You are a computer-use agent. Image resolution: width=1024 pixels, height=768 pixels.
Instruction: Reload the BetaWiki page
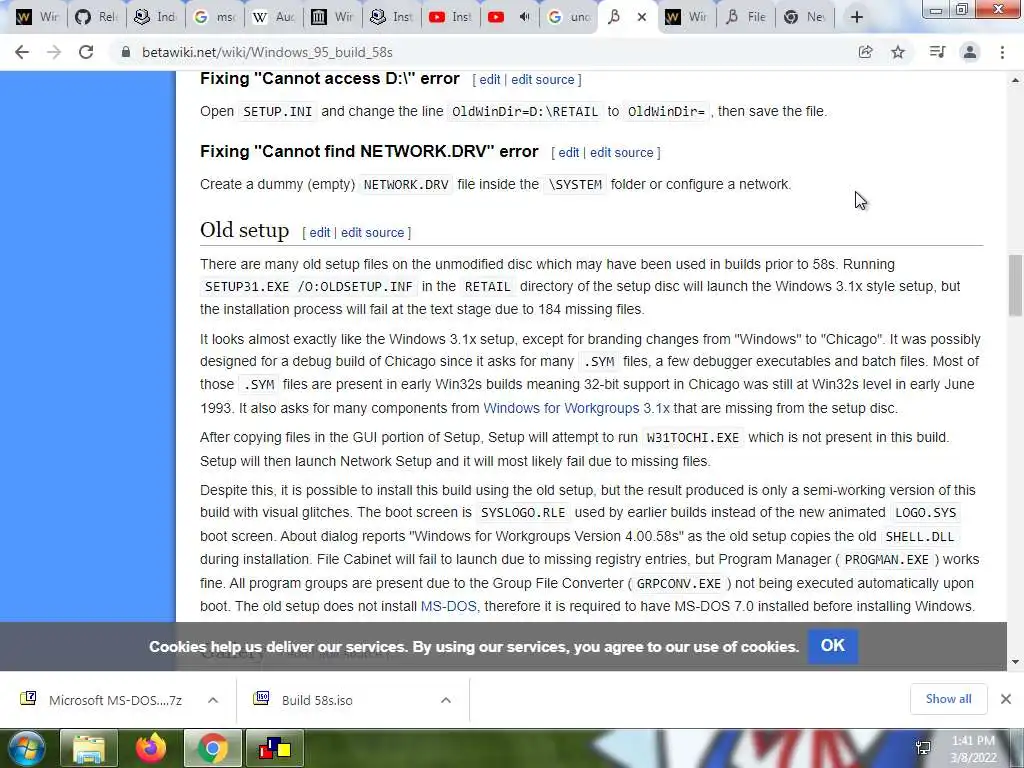pos(86,52)
